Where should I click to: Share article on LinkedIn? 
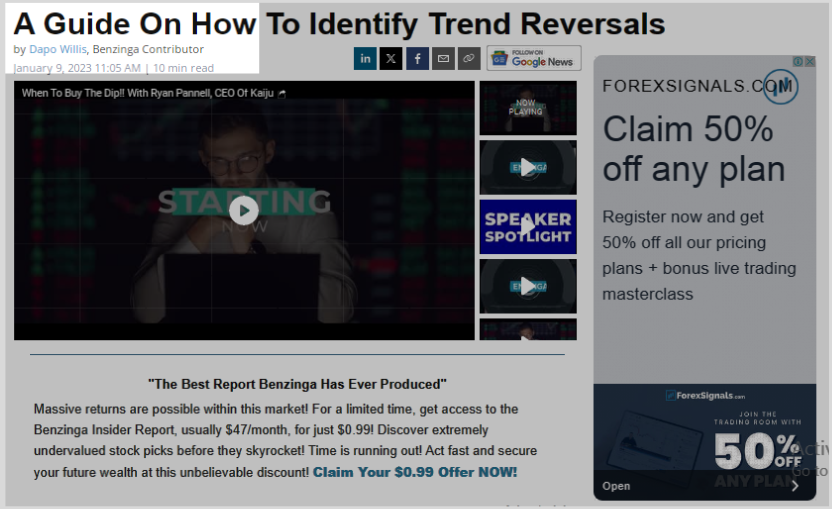click(x=365, y=58)
